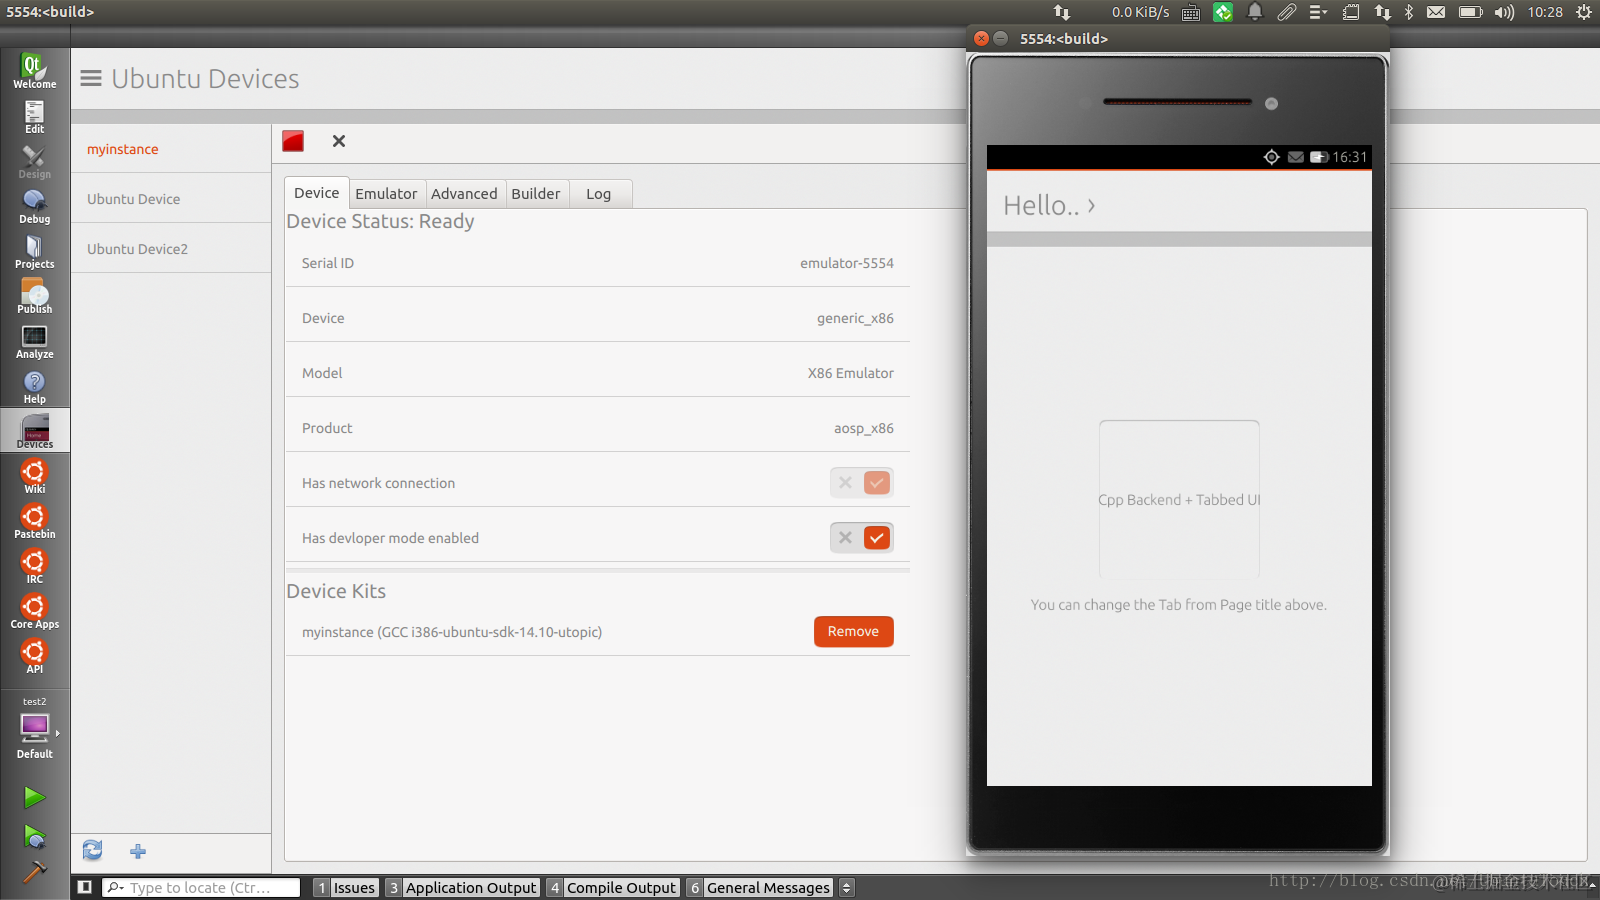Viewport: 1600px width, 900px height.
Task: Switch to the Builder tab
Action: point(536,194)
